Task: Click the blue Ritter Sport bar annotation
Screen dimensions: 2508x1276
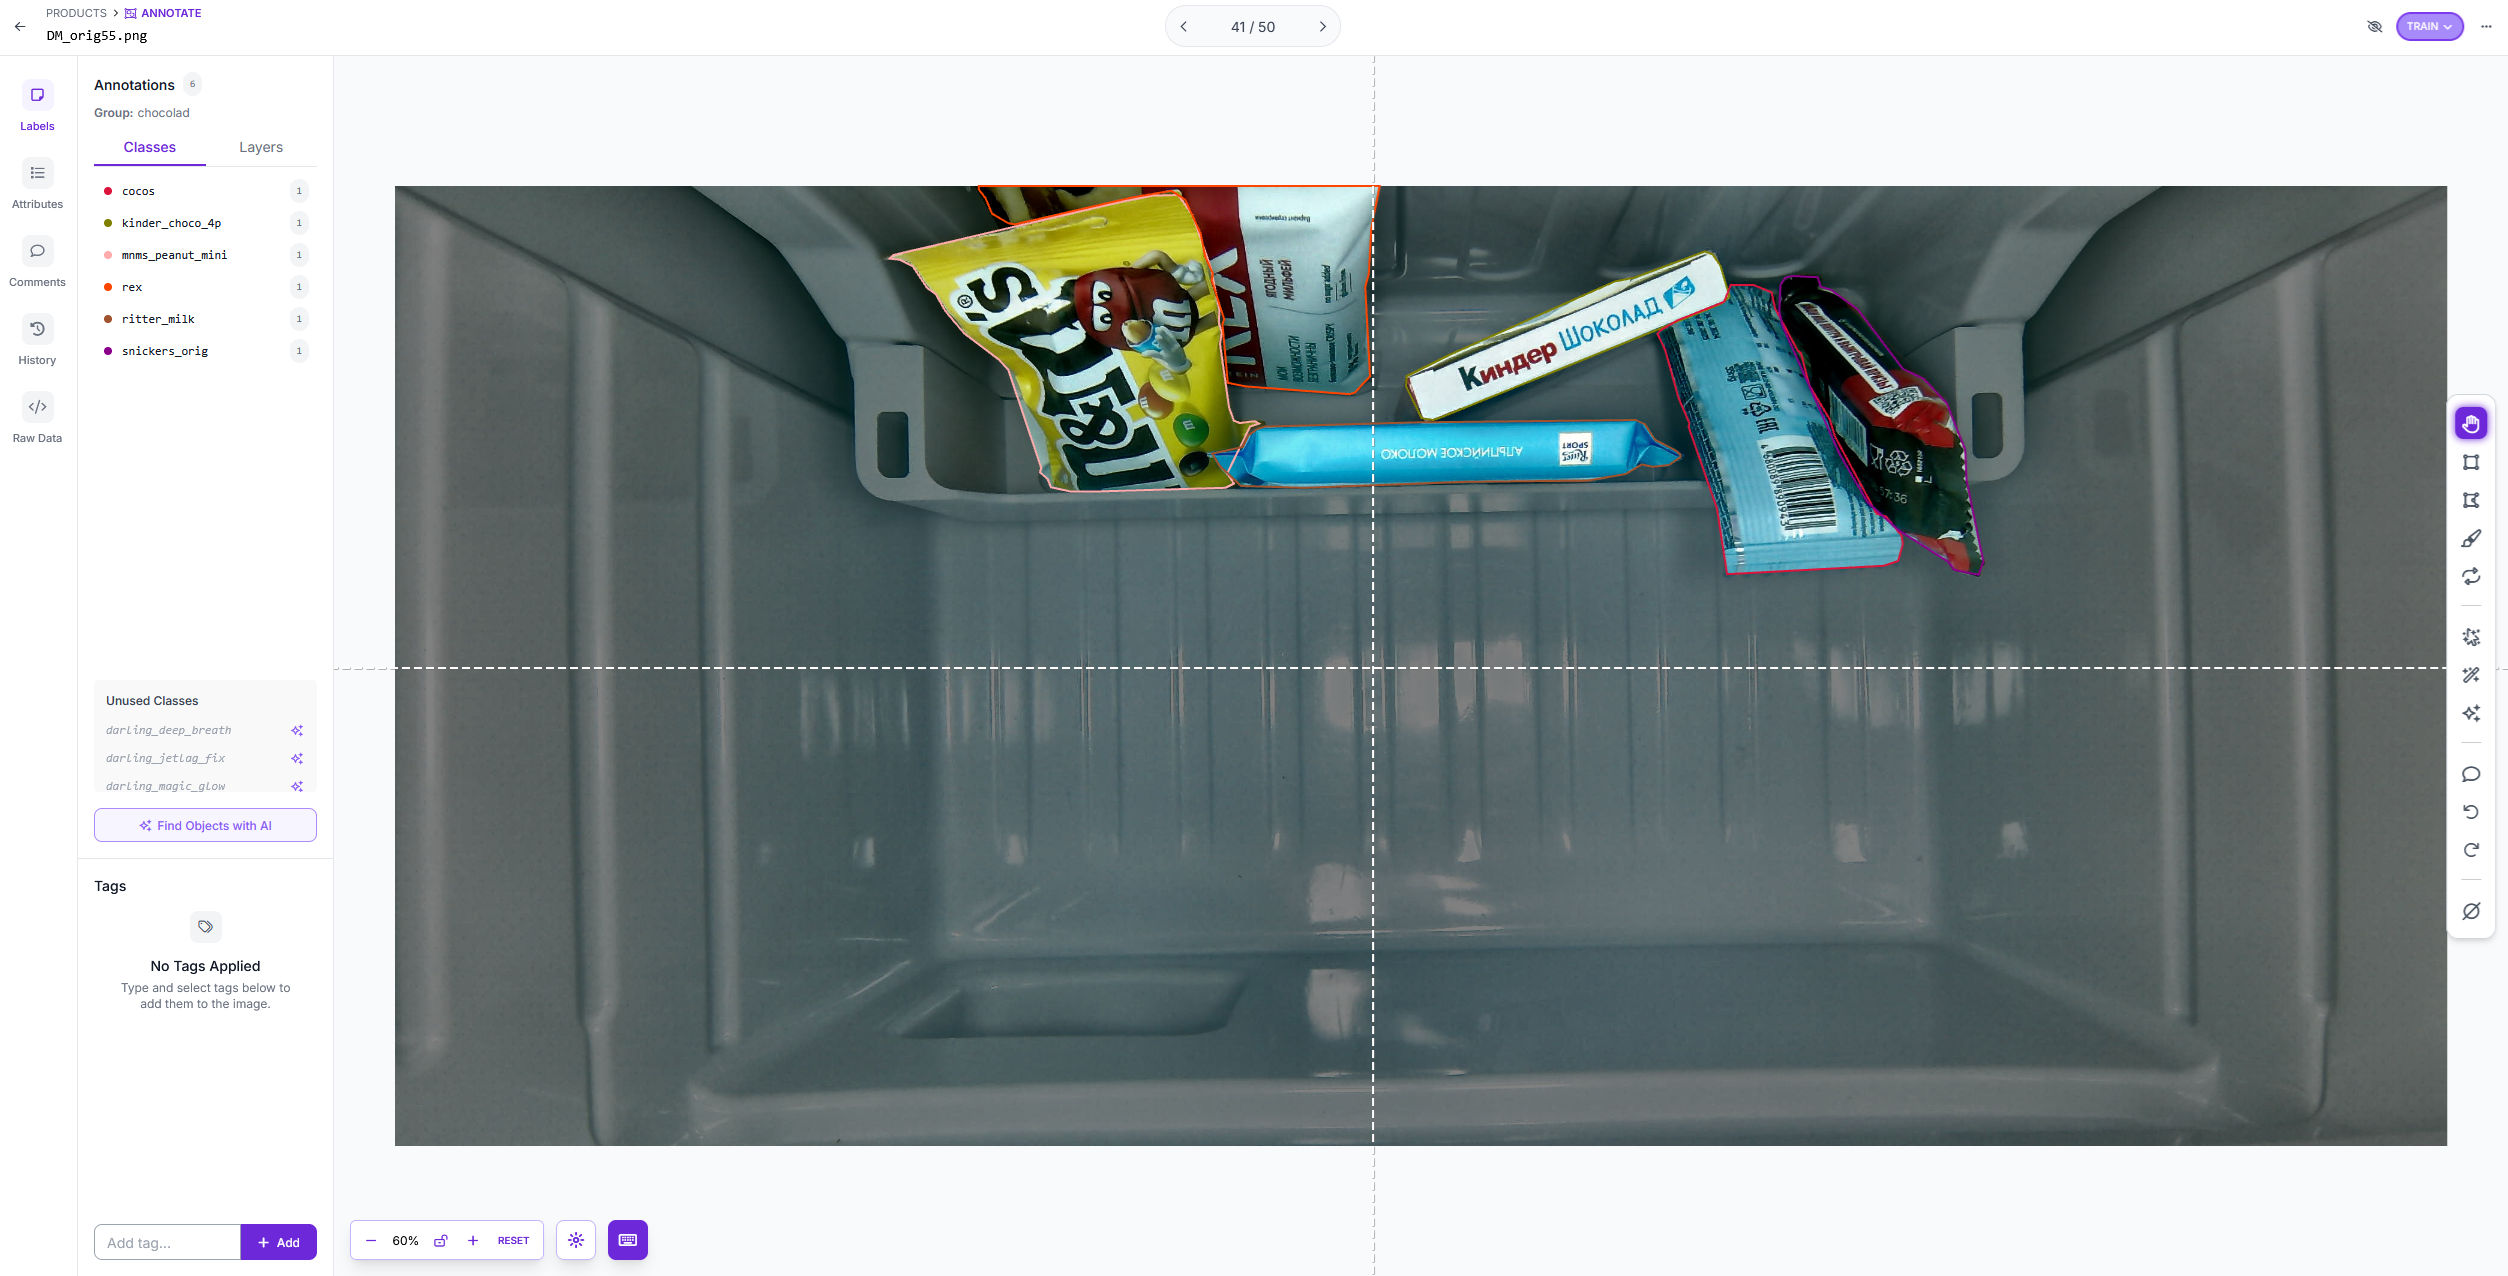Action: click(x=1450, y=453)
